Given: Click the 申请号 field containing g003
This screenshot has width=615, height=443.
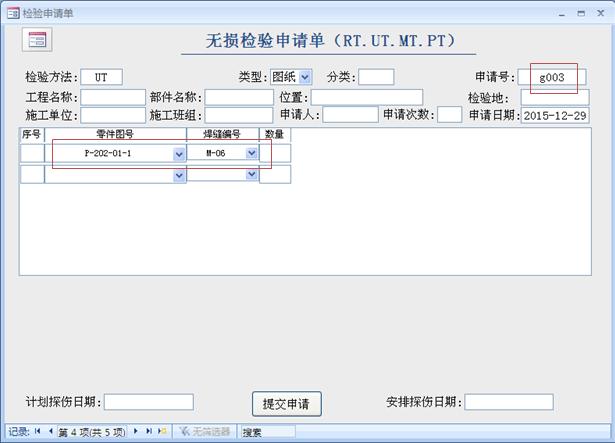Looking at the screenshot, I should pos(552,77).
